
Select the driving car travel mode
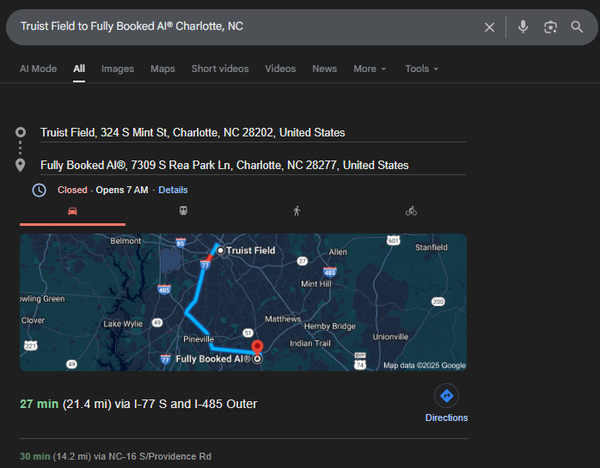coord(73,212)
